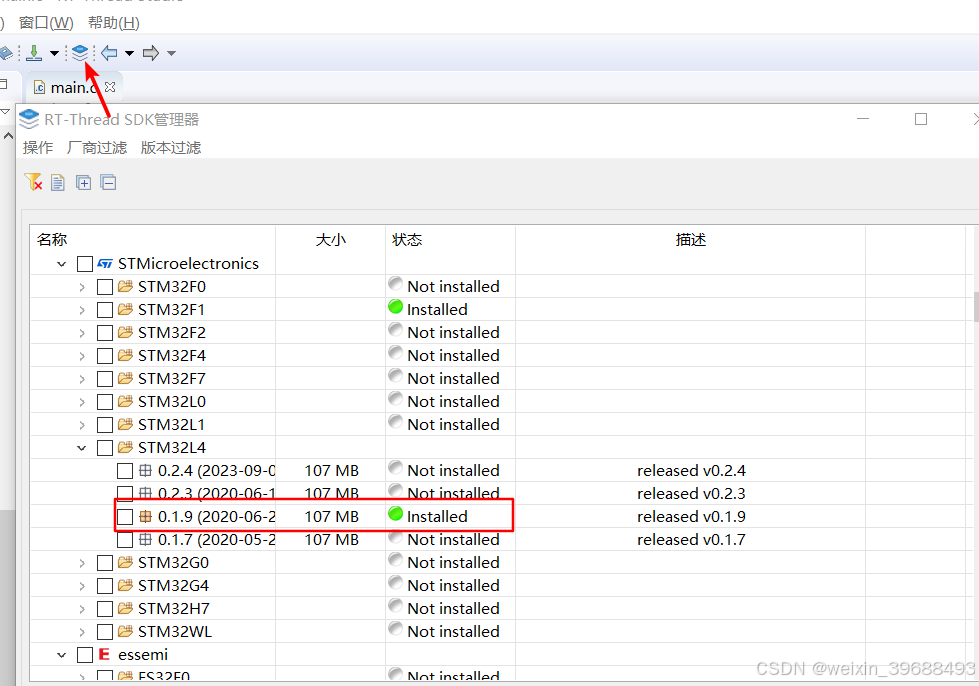Collapse the STM32L4 node

82,448
